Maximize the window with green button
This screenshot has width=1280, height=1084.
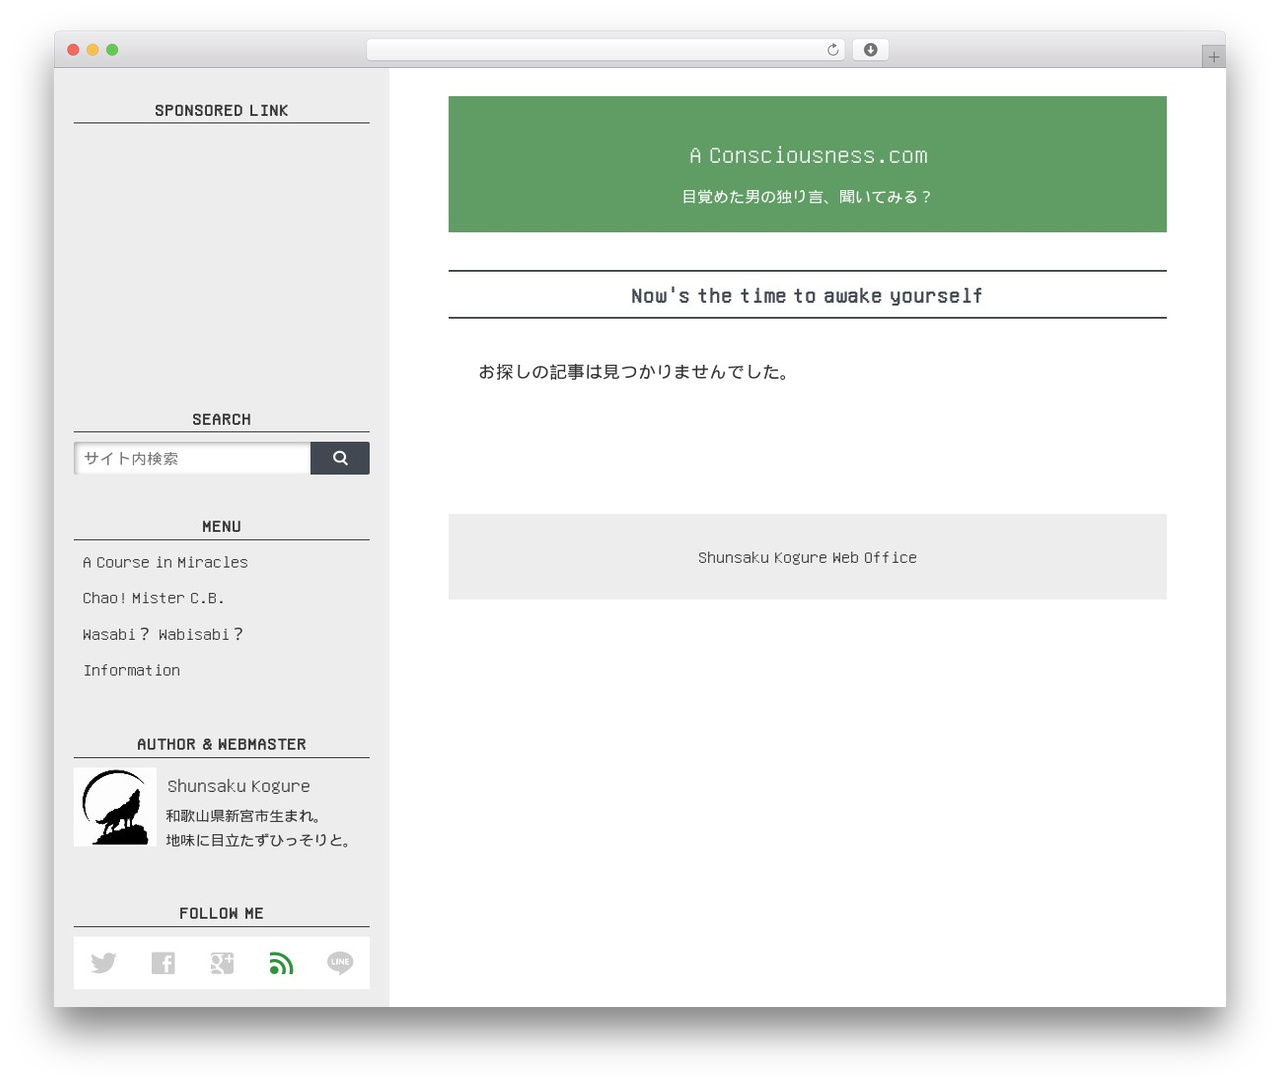click(112, 50)
